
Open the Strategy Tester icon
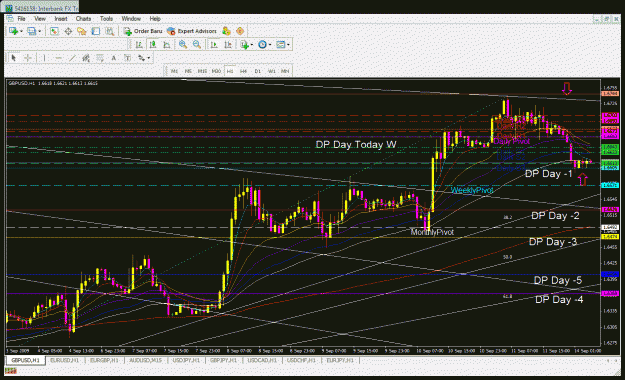click(x=110, y=31)
